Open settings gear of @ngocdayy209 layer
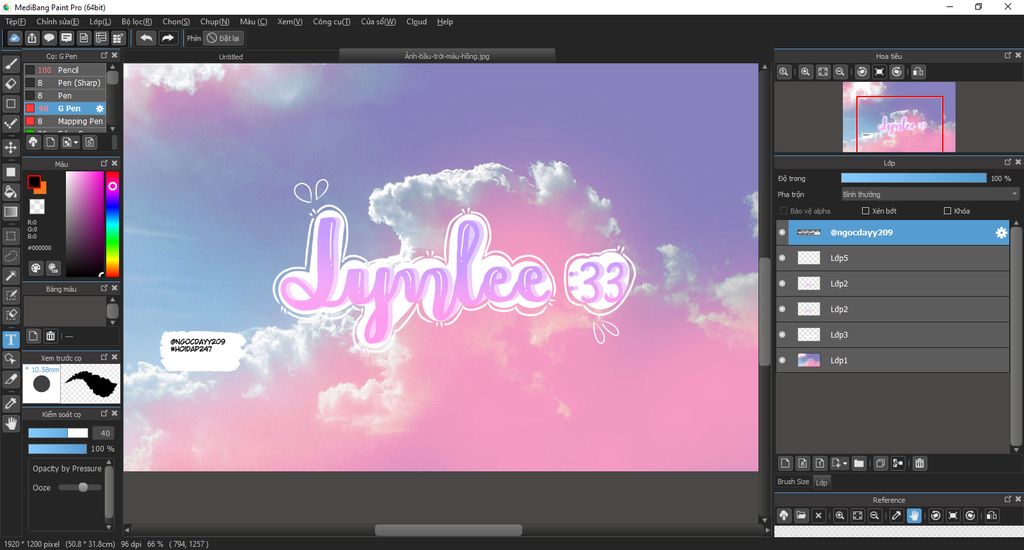Image resolution: width=1024 pixels, height=550 pixels. point(1001,233)
